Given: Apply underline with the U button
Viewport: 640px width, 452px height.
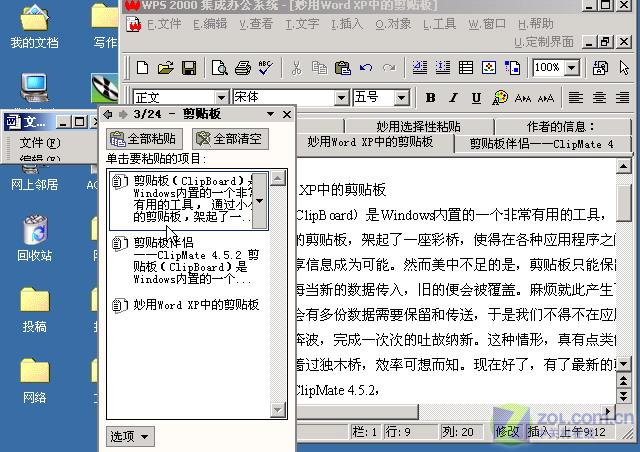Looking at the screenshot, I should pyautogui.click(x=476, y=98).
